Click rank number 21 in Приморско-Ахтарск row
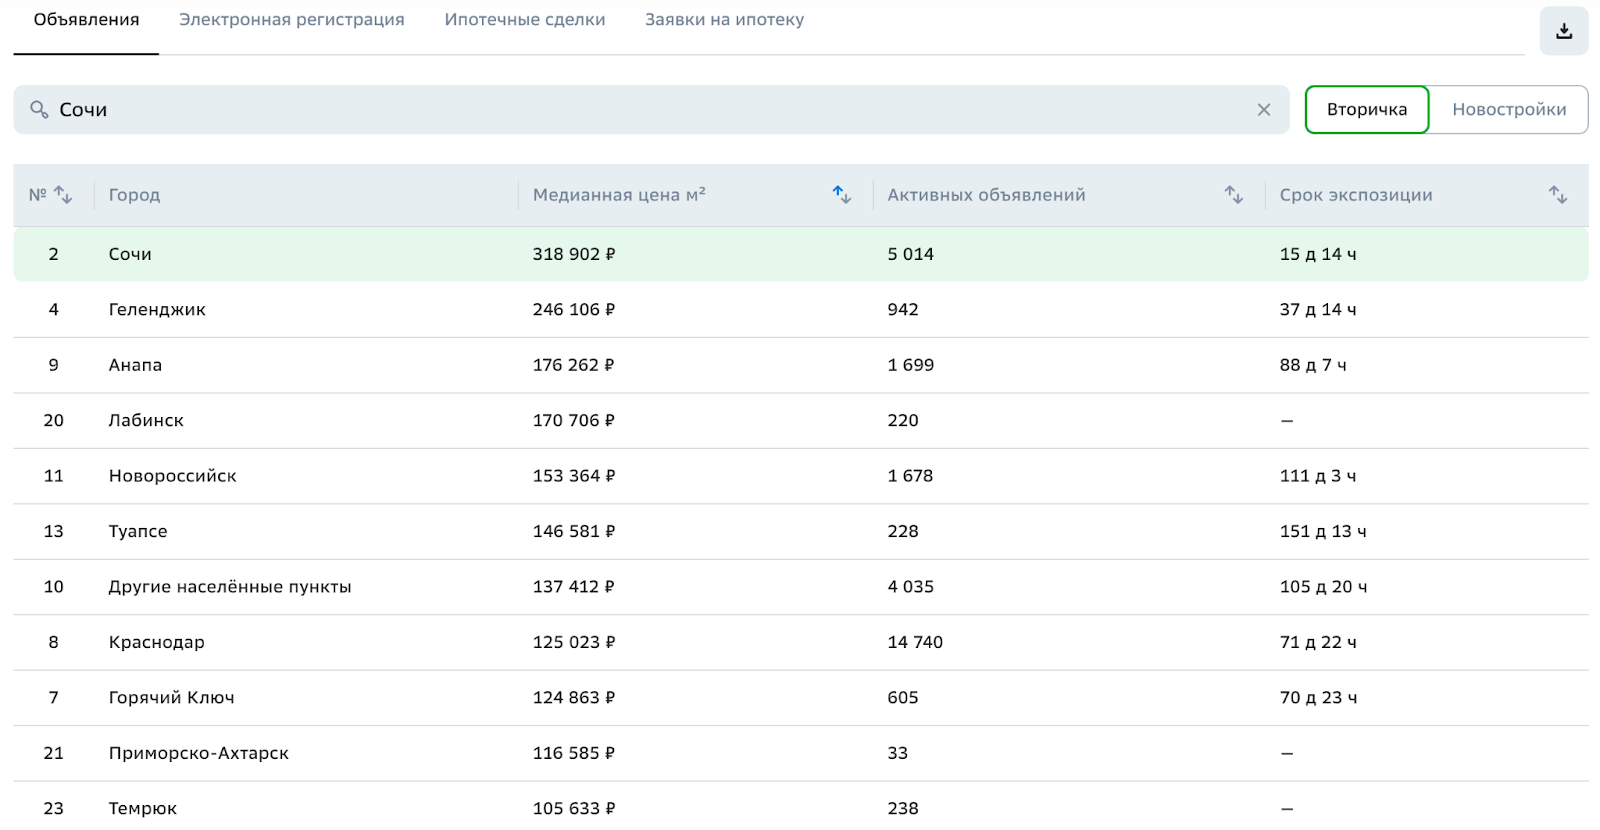The height and width of the screenshot is (830, 1600). pyautogui.click(x=54, y=753)
